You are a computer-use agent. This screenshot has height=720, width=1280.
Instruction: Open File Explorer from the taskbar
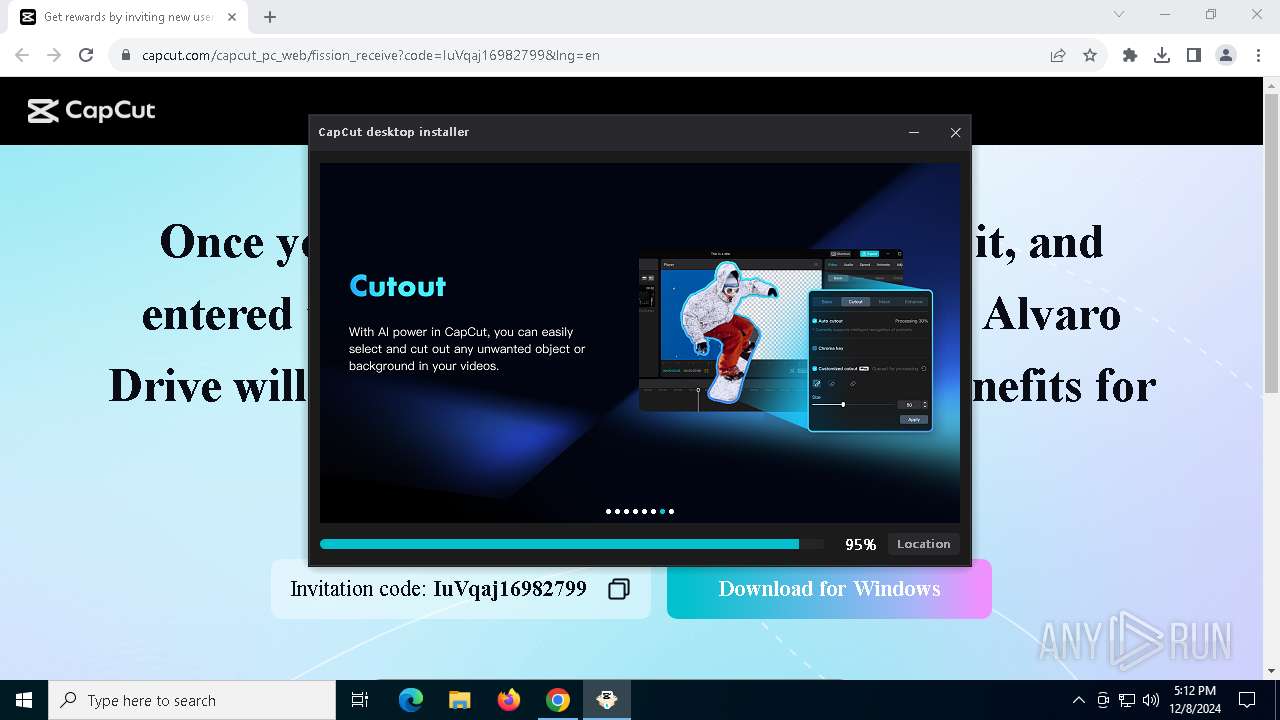click(460, 700)
